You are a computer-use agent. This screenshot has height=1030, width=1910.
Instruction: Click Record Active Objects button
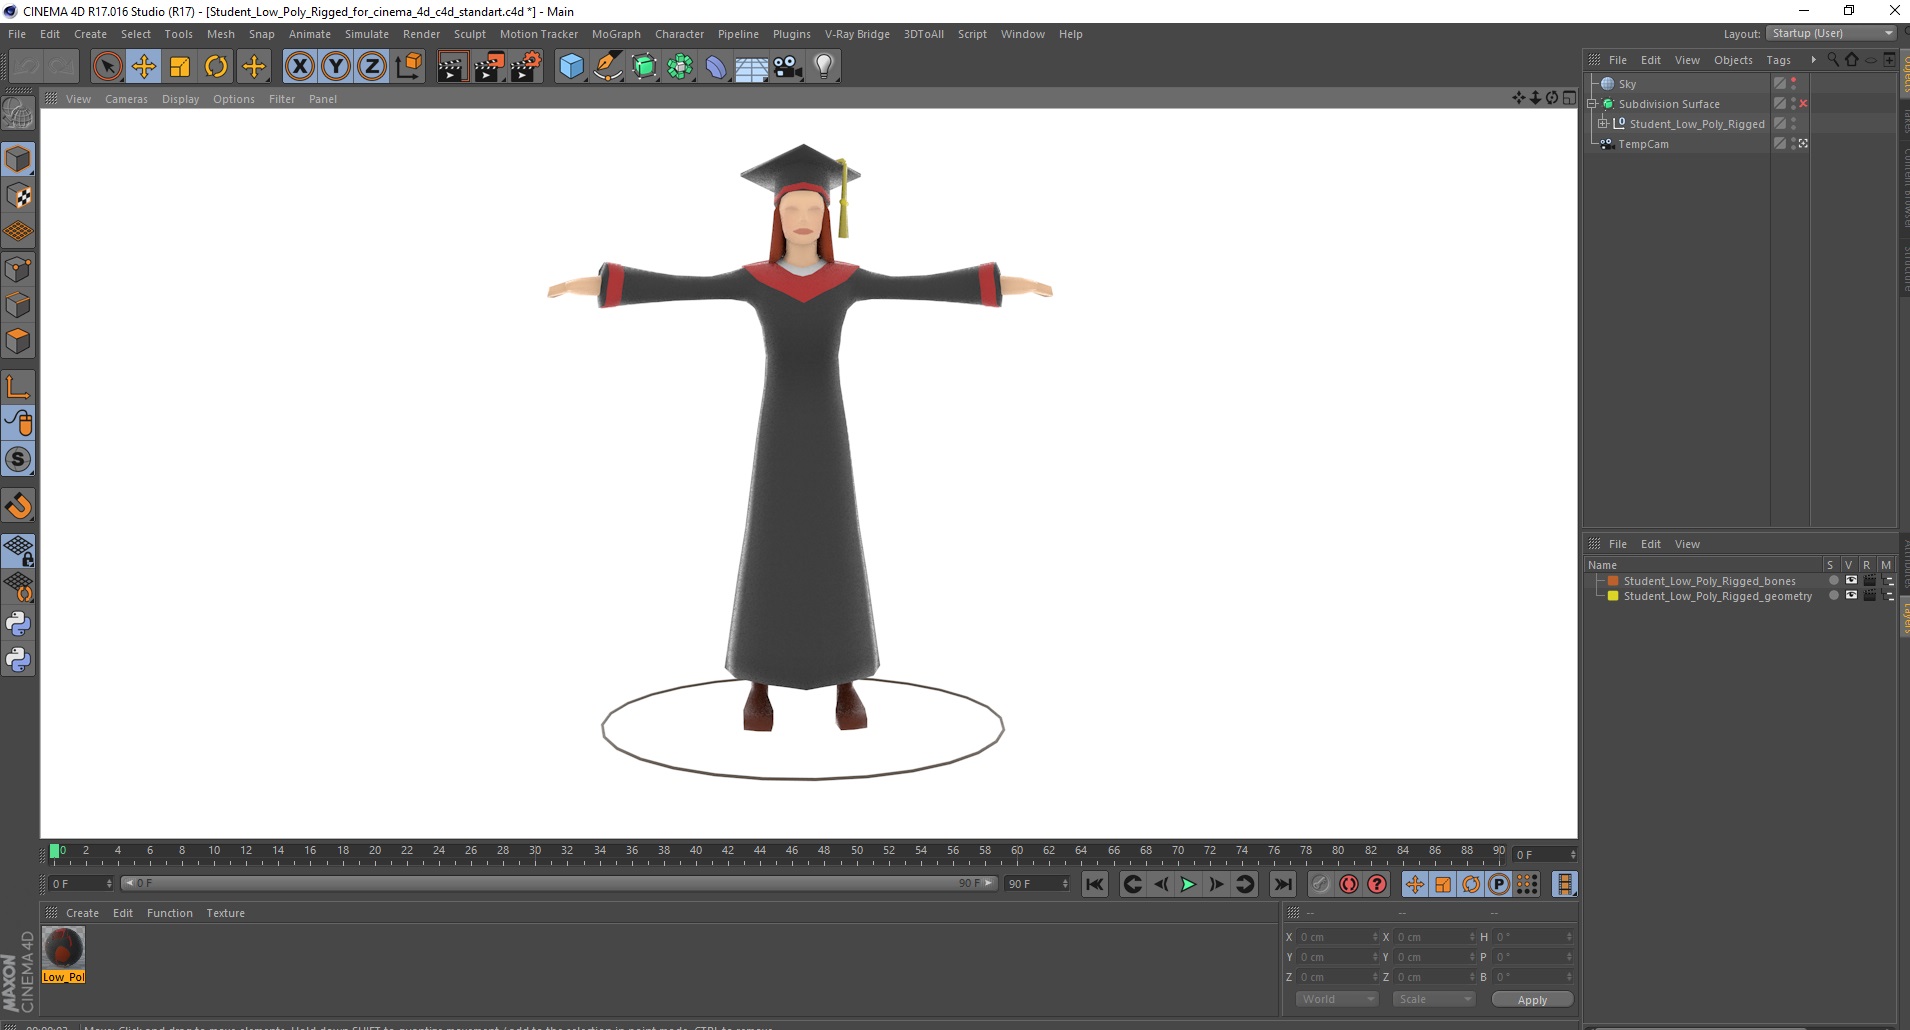point(1321,884)
